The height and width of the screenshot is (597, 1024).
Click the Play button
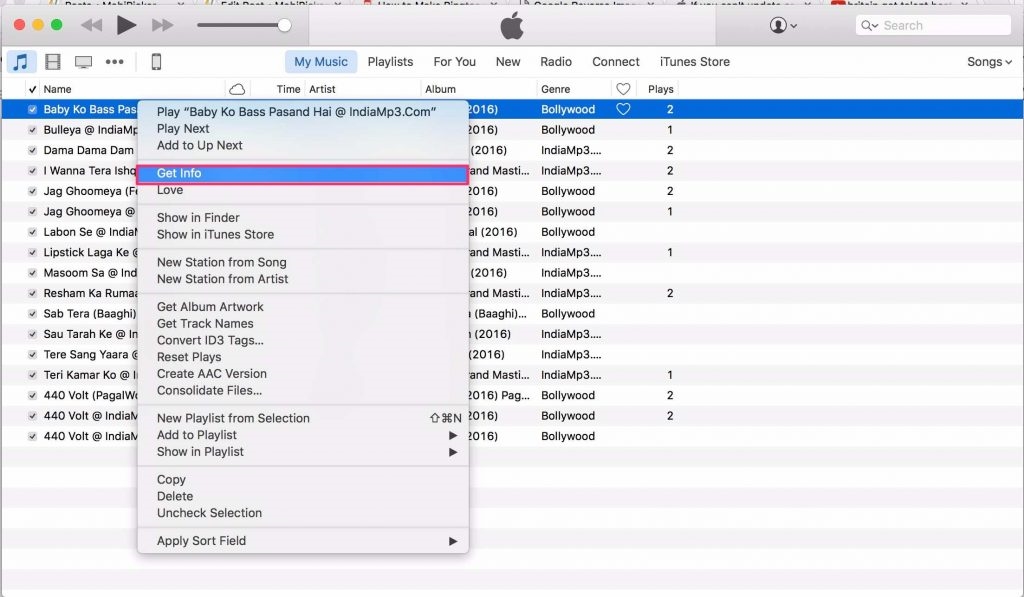(x=126, y=25)
